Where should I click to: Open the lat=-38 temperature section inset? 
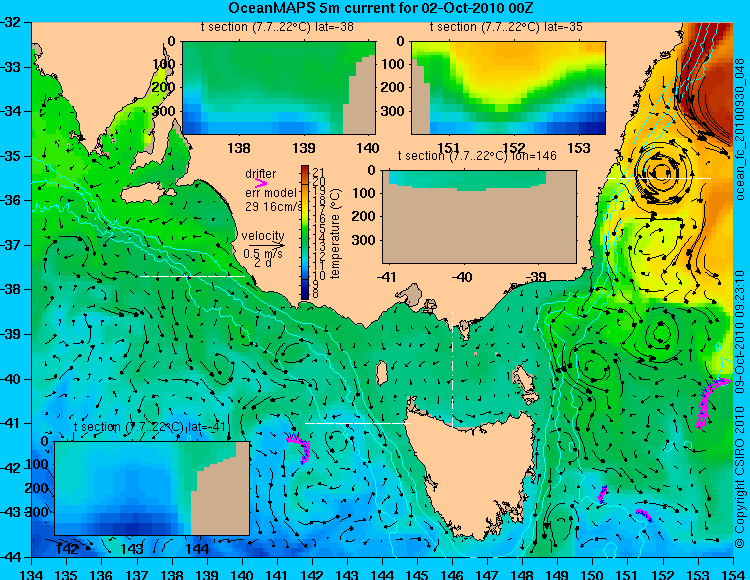coord(279,88)
